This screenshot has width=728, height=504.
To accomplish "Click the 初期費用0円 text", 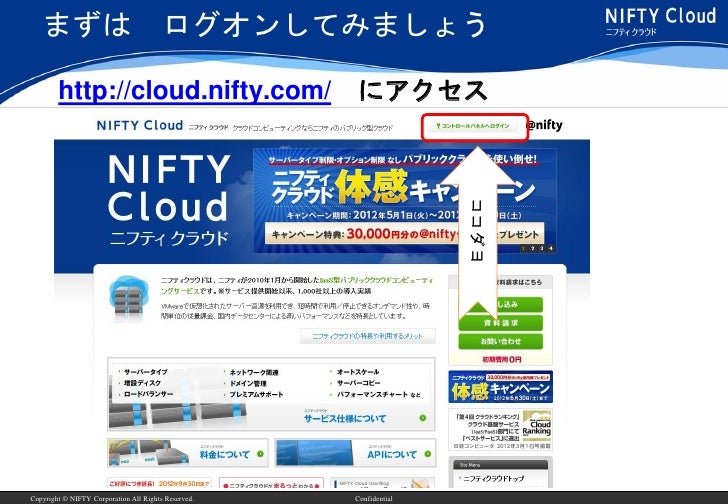I will click(x=501, y=359).
